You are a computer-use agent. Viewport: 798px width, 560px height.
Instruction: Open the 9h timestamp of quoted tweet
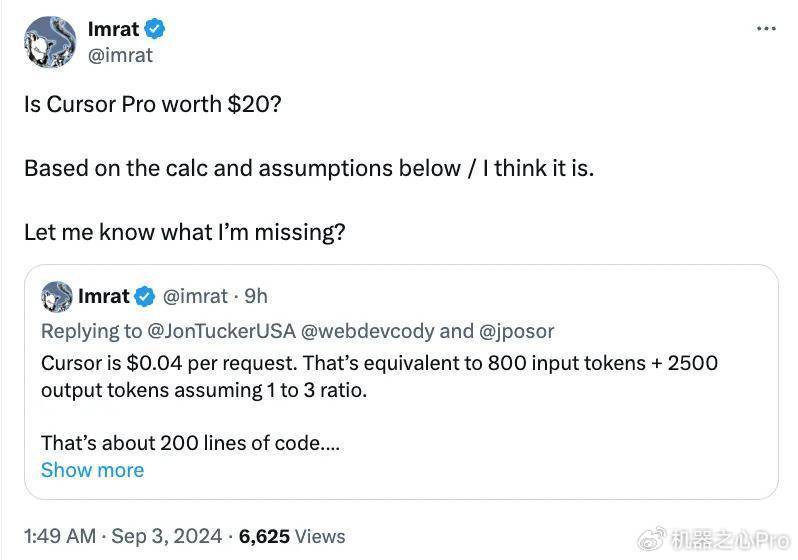tap(255, 296)
